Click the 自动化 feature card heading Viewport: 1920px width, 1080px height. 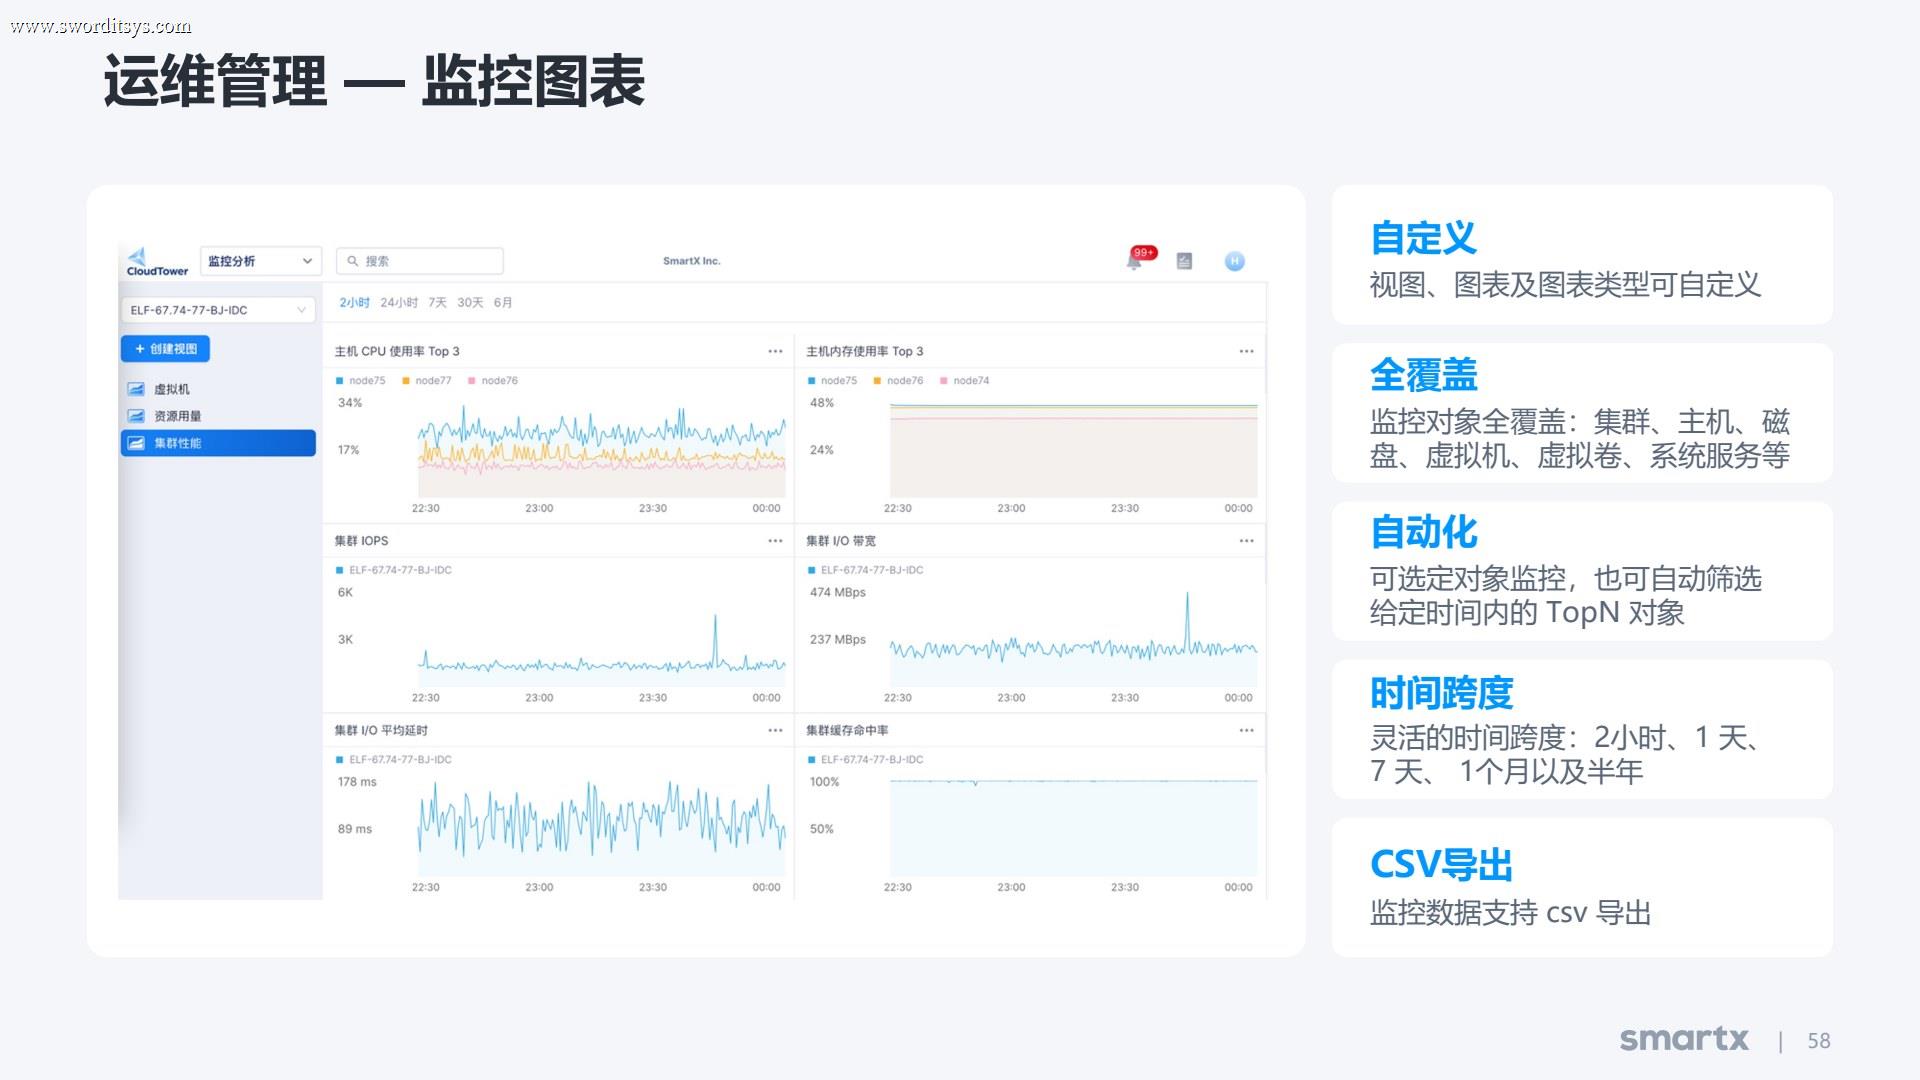pyautogui.click(x=1423, y=532)
